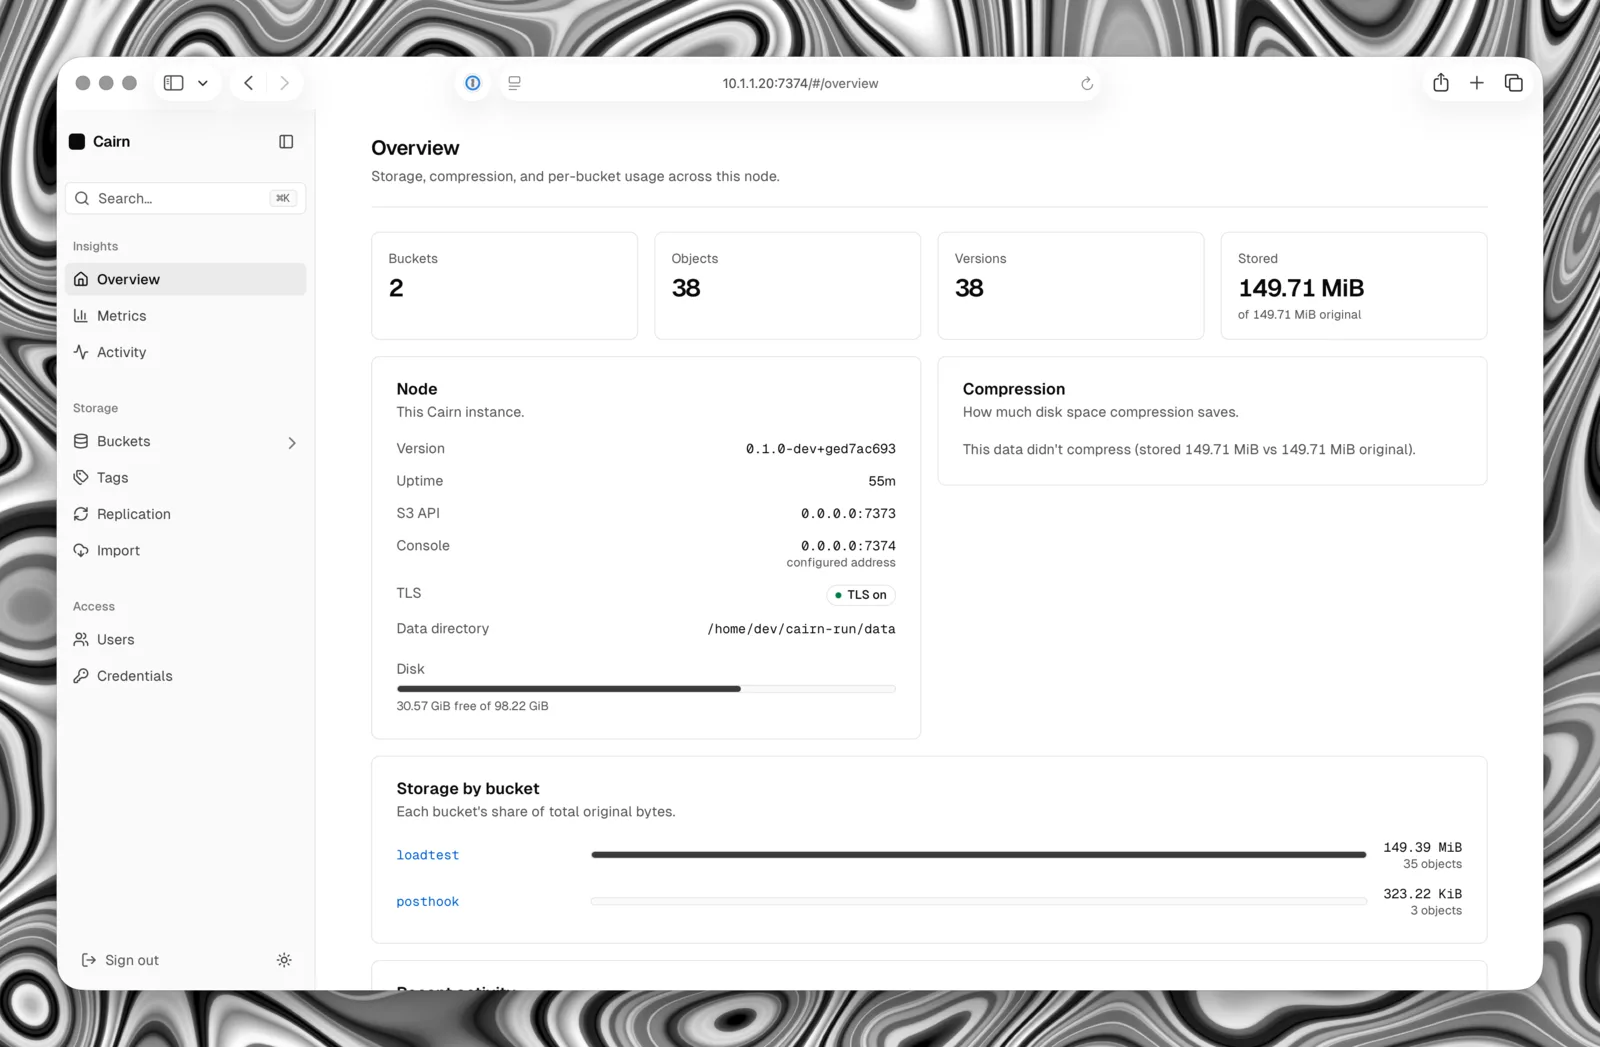Viewport: 1600px width, 1047px height.
Task: Click the Overview page heading
Action: click(x=415, y=148)
